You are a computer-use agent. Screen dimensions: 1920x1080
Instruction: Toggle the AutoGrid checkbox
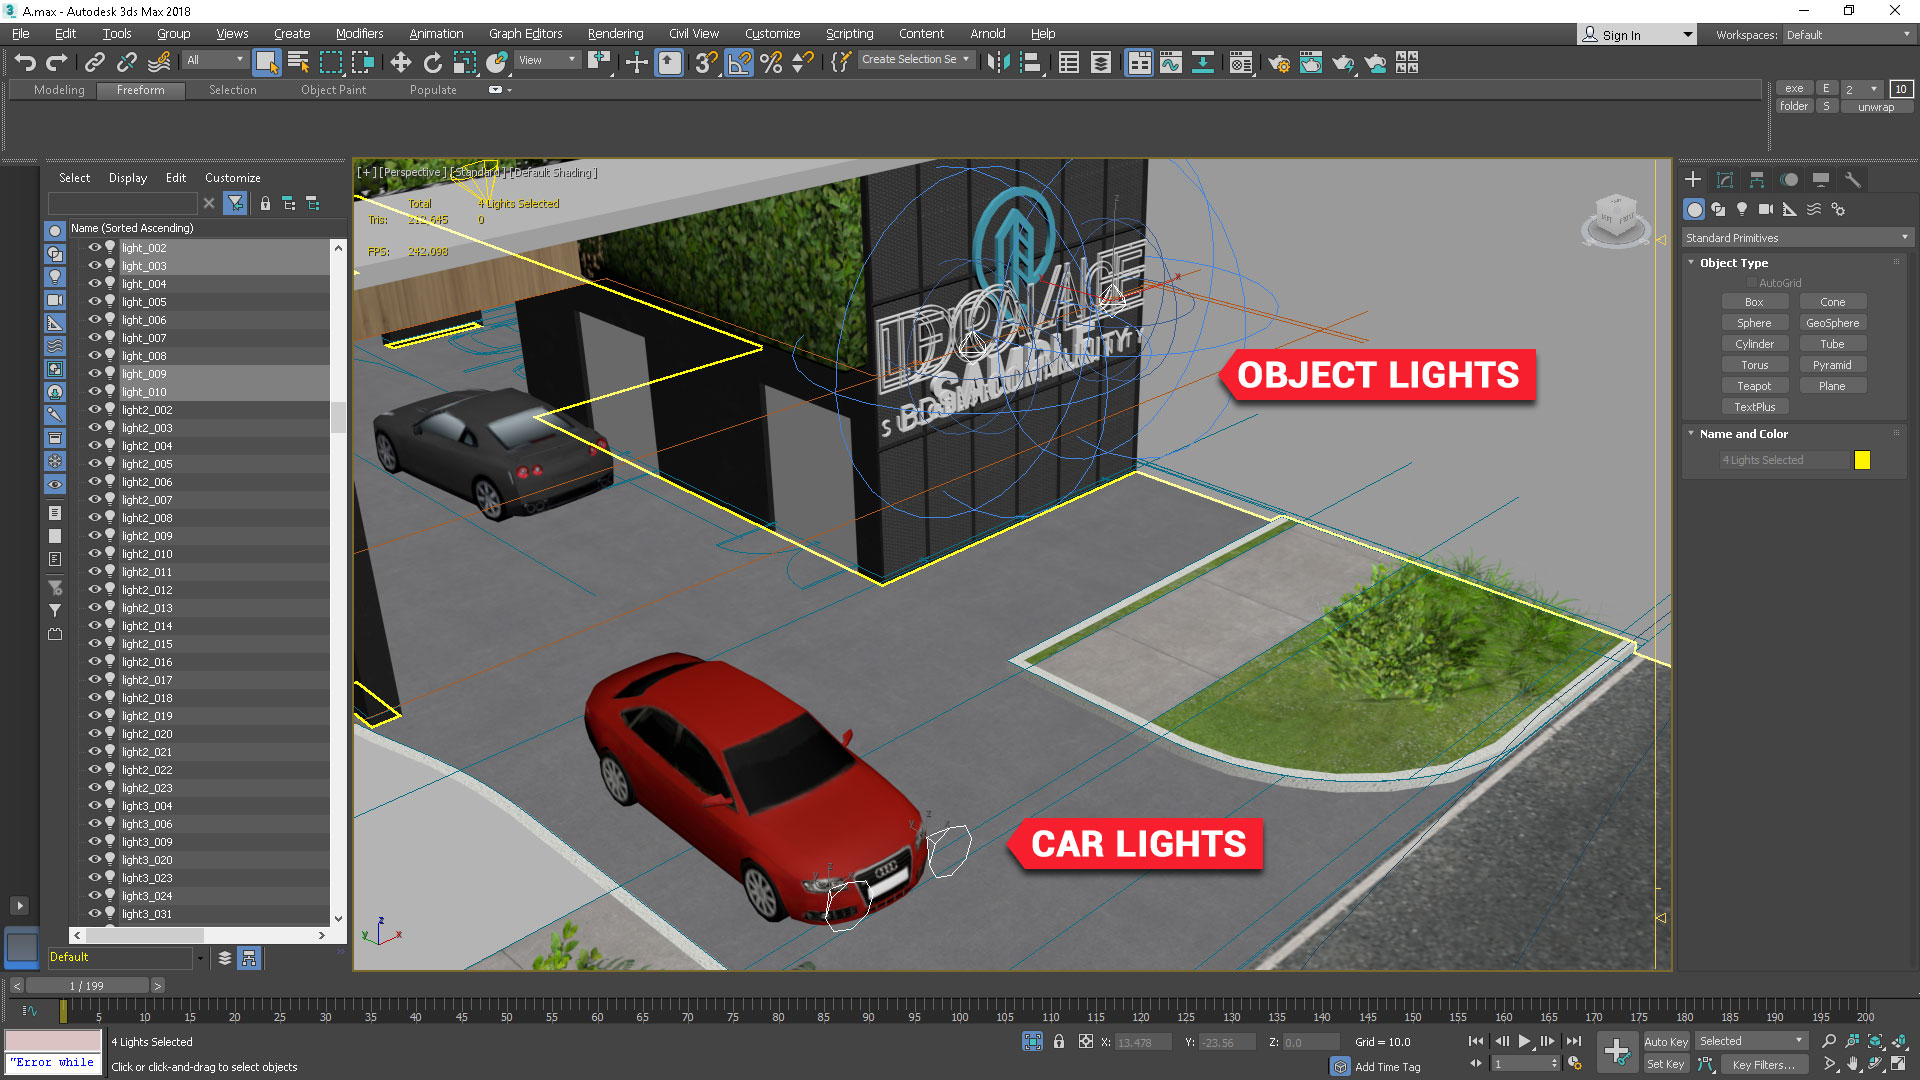pyautogui.click(x=1752, y=283)
